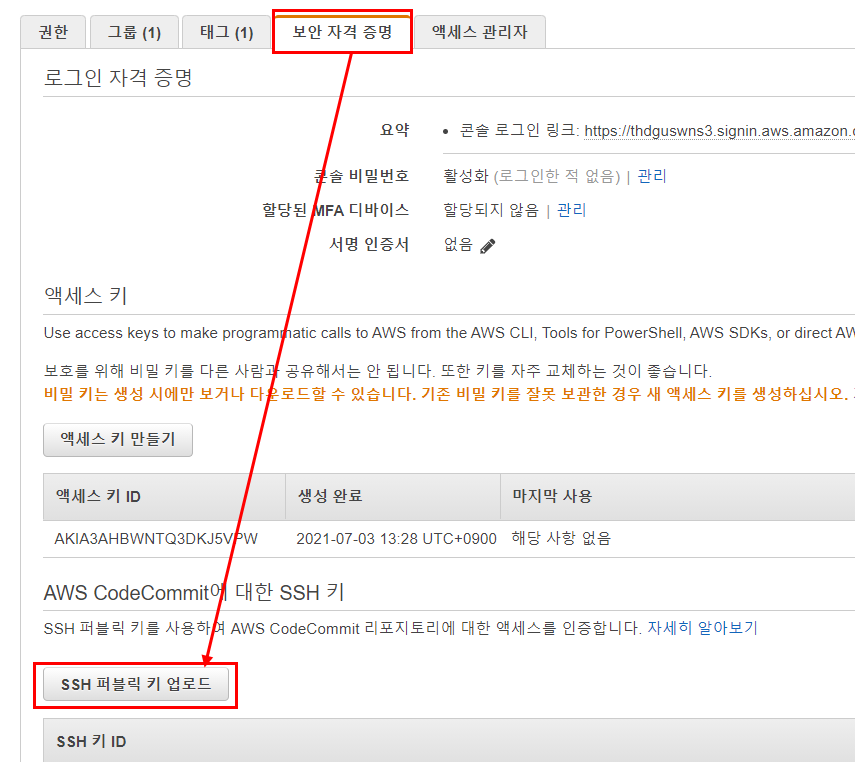Open the 태그 (1) tab
855x762 pixels.
click(x=226, y=32)
